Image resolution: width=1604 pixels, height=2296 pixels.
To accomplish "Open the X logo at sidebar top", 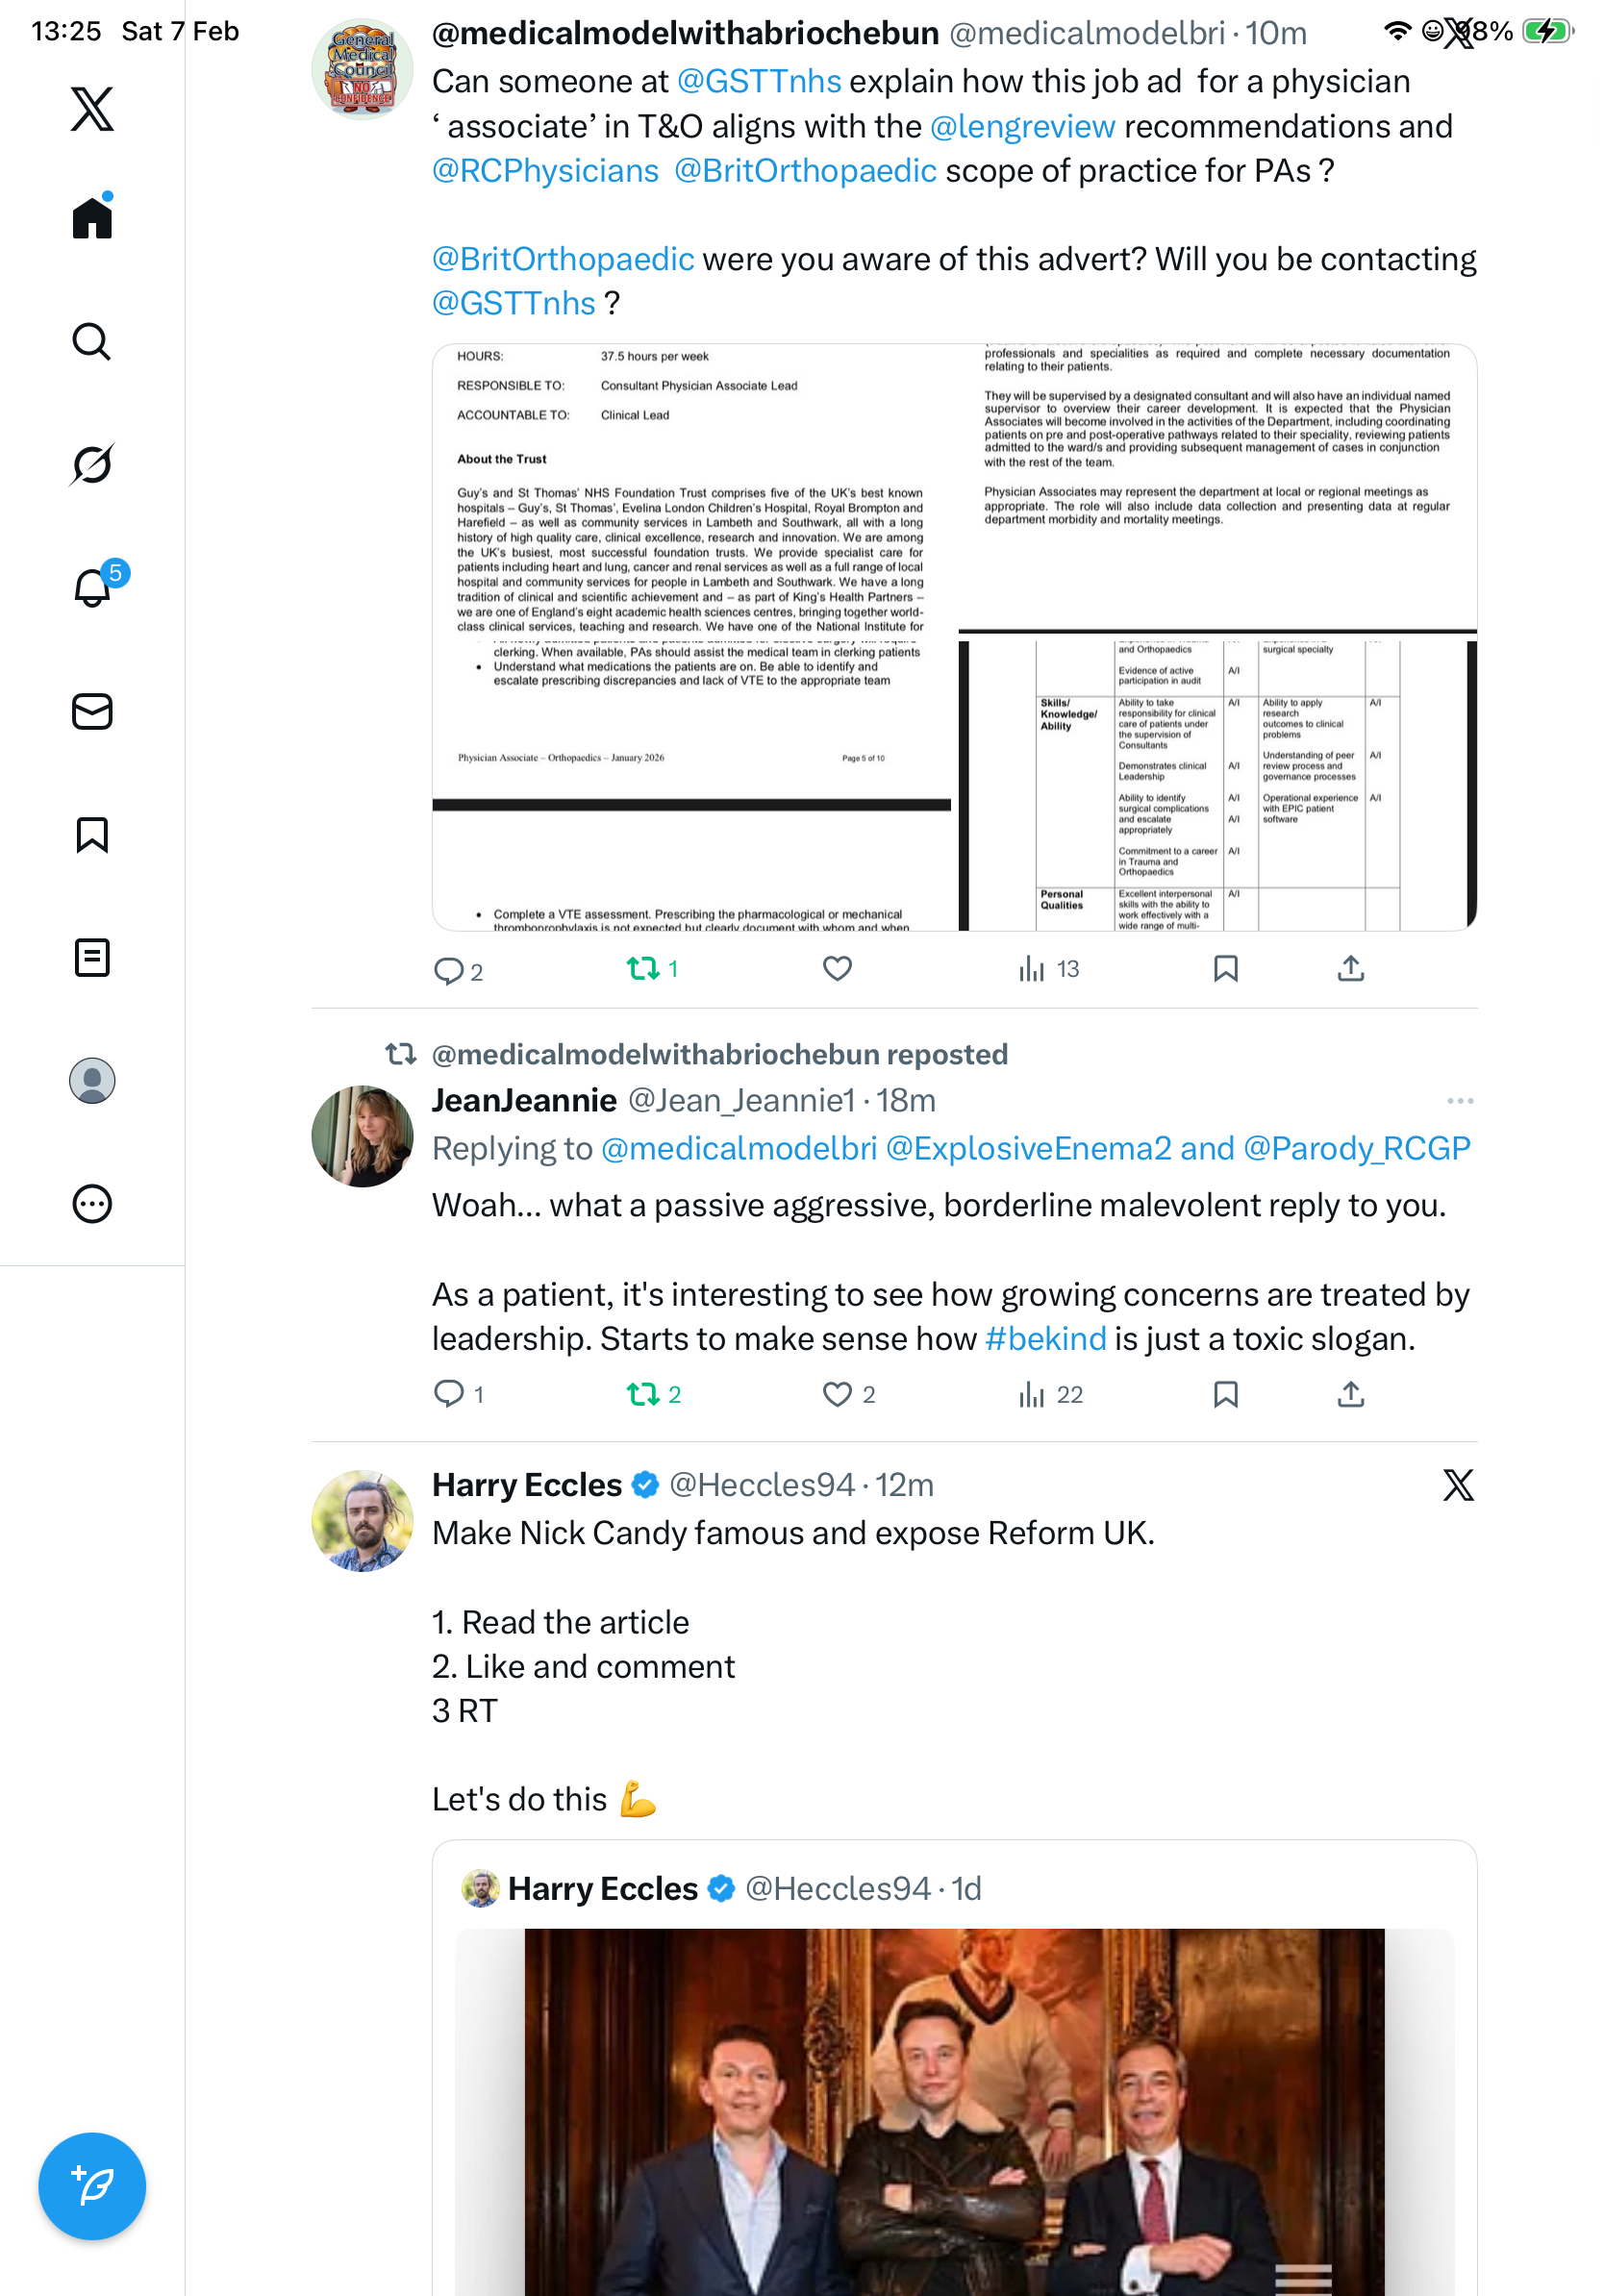I will (92, 108).
